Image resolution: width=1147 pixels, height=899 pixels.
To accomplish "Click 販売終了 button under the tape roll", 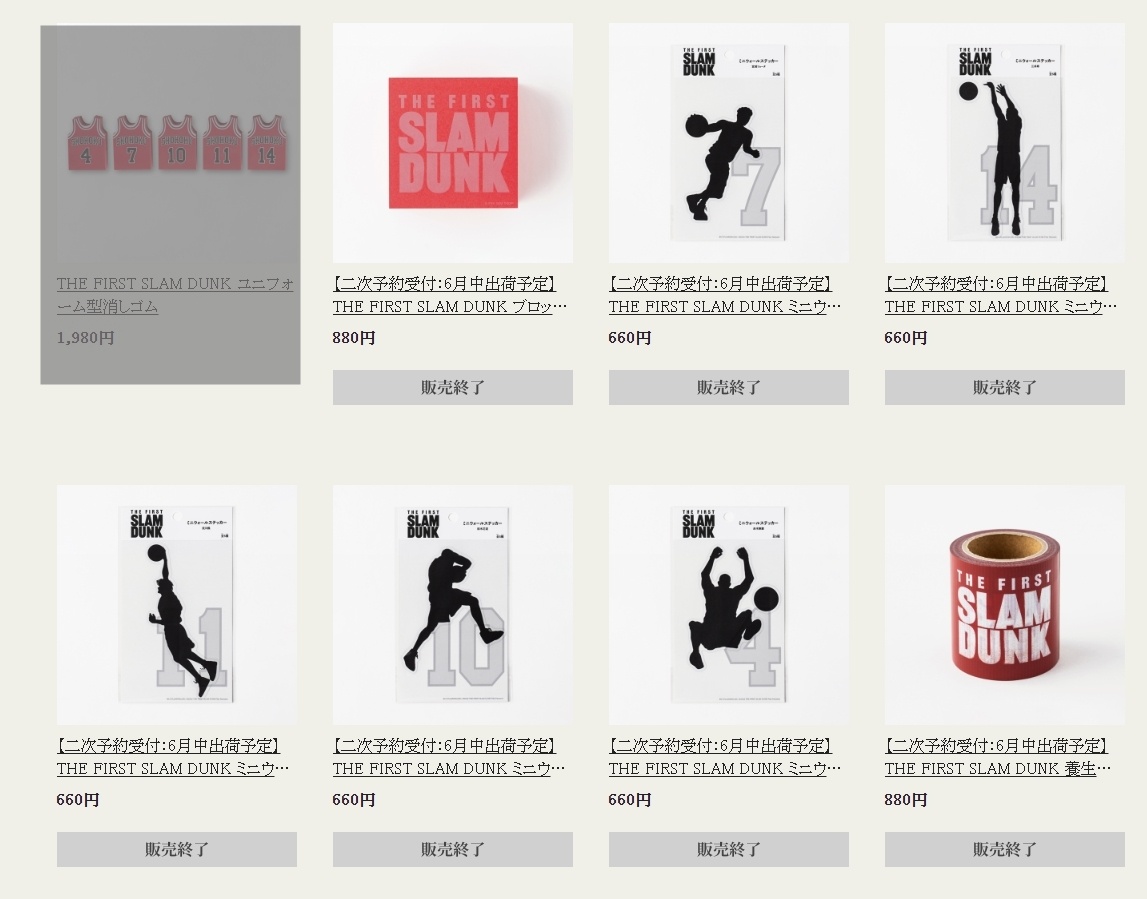I will [x=1004, y=849].
